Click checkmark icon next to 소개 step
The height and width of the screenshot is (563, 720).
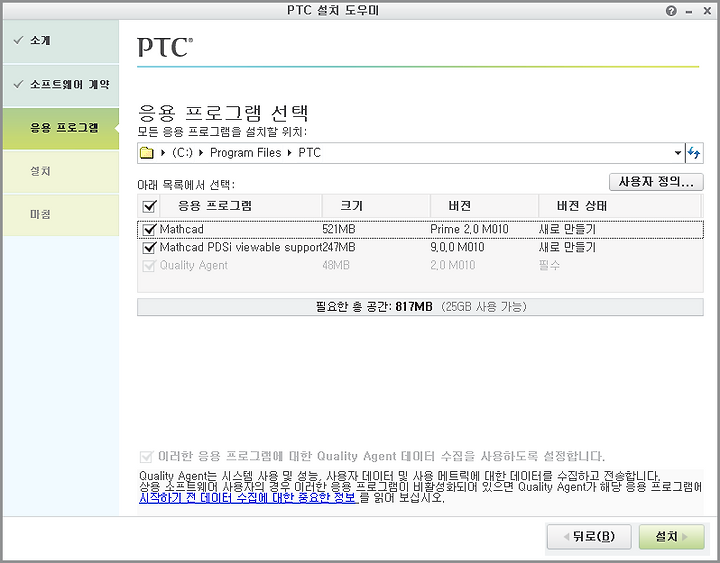pyautogui.click(x=18, y=40)
